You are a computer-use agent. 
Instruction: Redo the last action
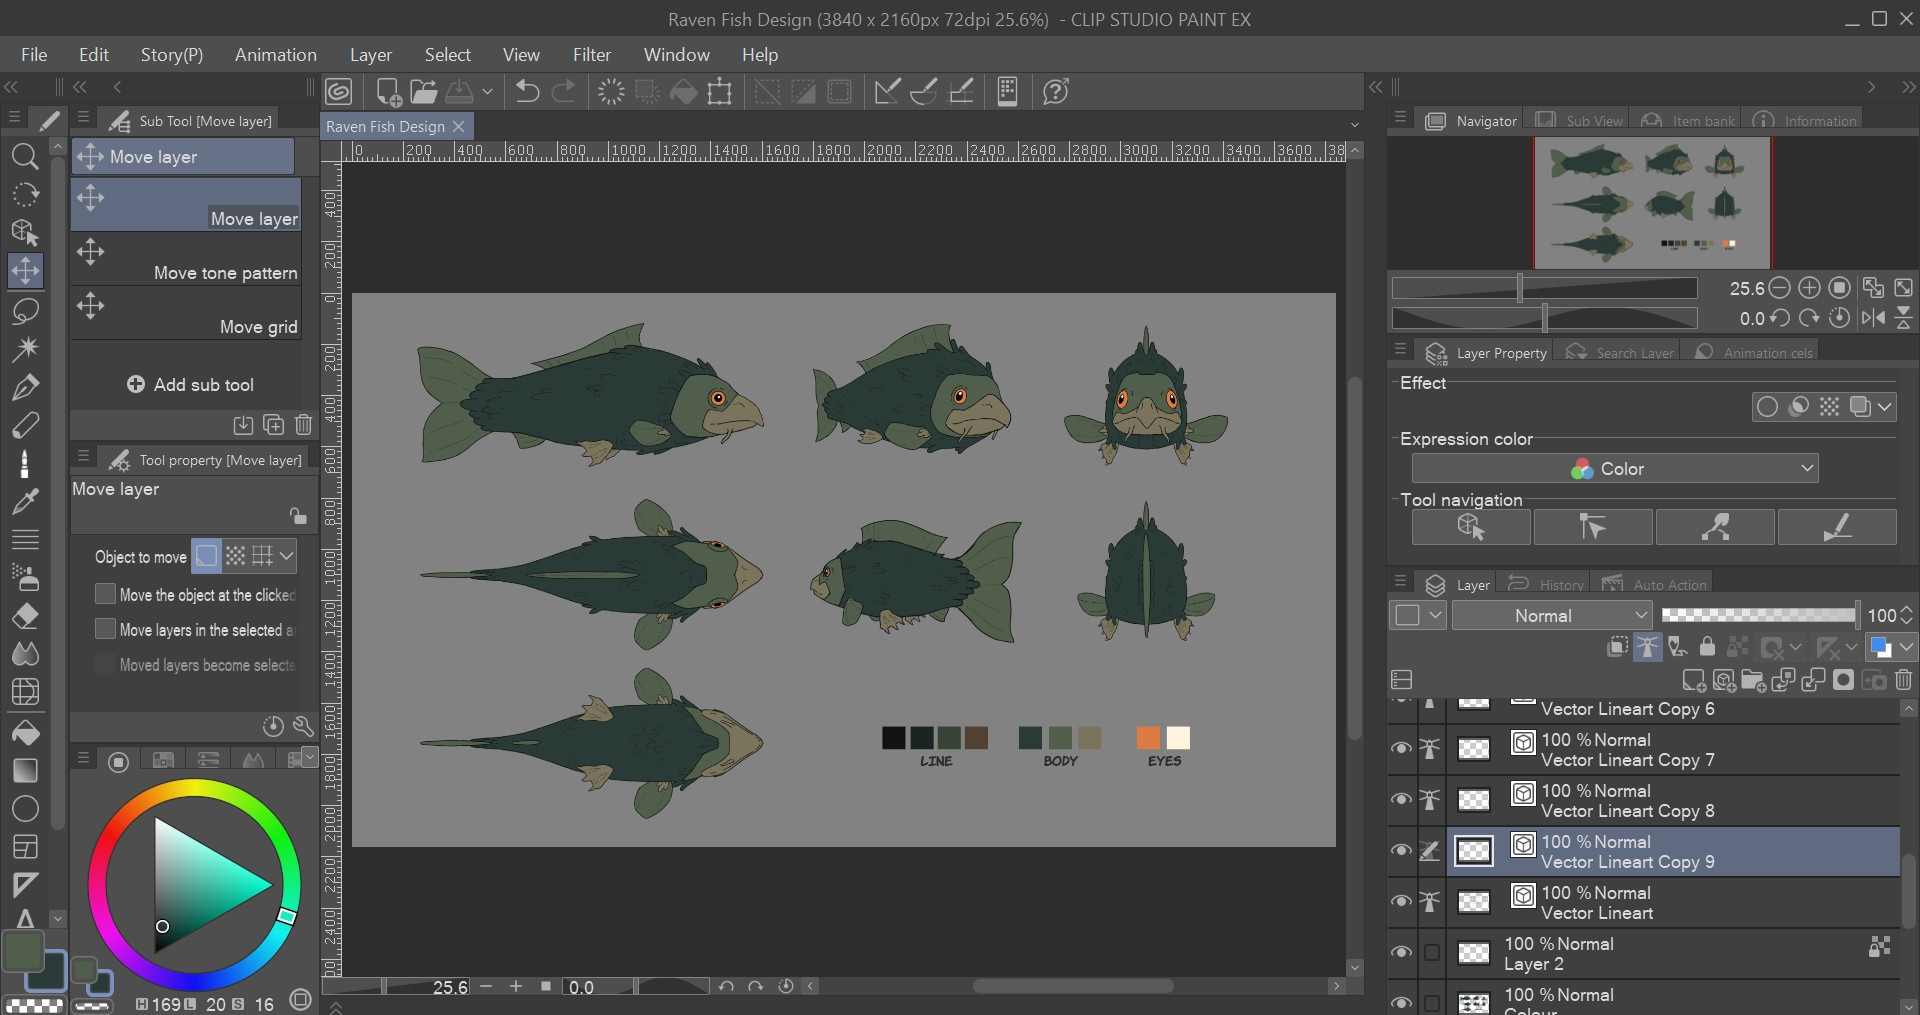[x=564, y=92]
